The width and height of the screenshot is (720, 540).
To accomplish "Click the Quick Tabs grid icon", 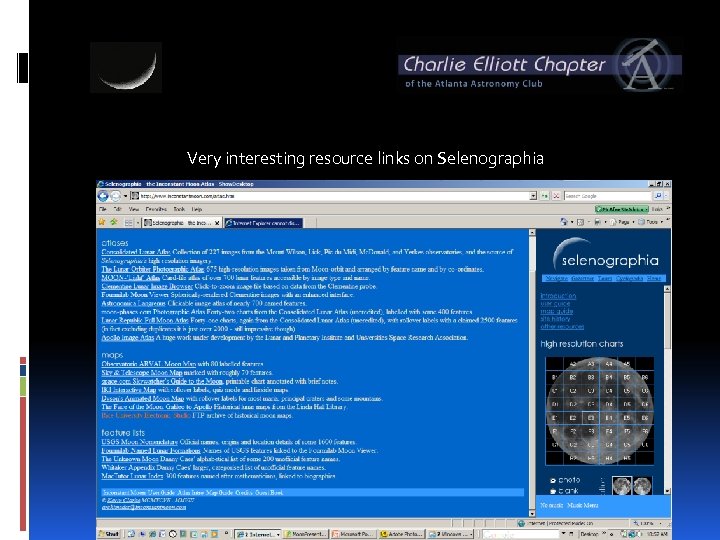I will [x=129, y=223].
